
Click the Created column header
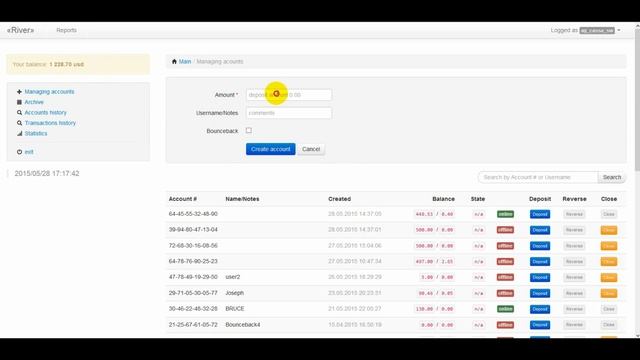pyautogui.click(x=340, y=199)
